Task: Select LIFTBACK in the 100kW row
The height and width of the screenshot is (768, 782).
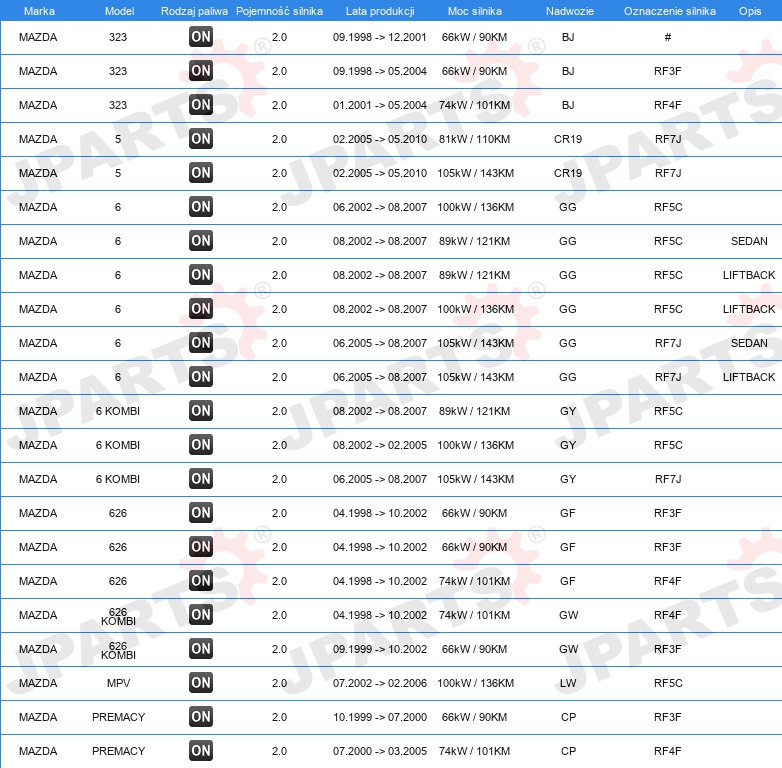Action: (x=749, y=309)
